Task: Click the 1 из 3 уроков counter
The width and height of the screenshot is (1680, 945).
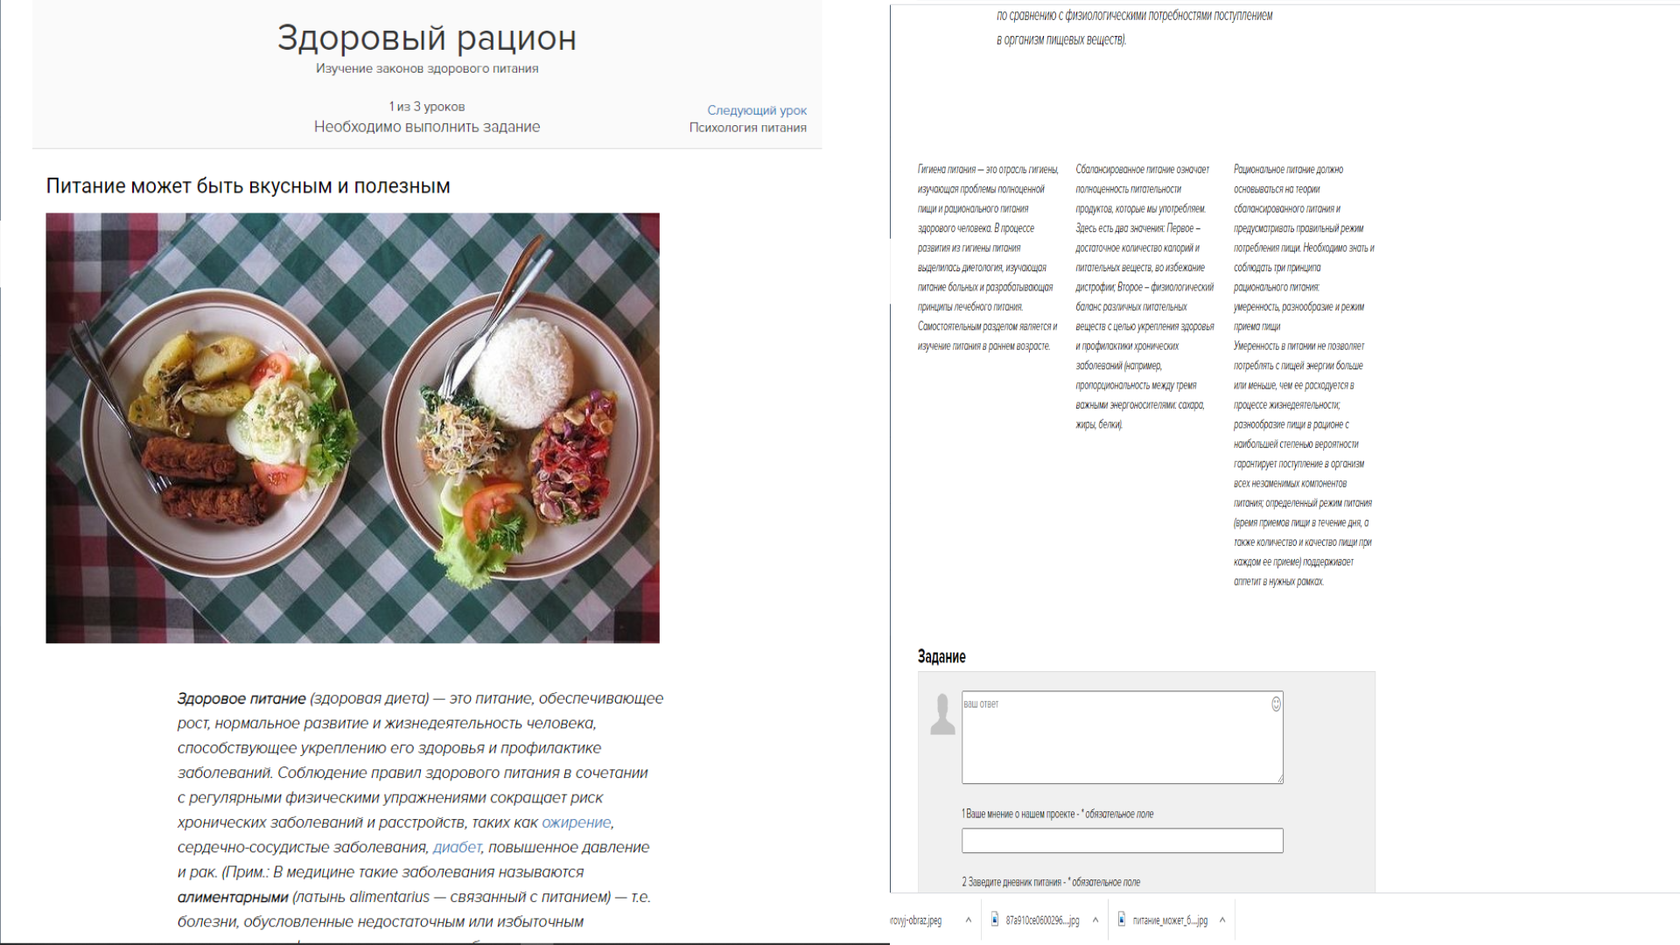Action: click(427, 106)
